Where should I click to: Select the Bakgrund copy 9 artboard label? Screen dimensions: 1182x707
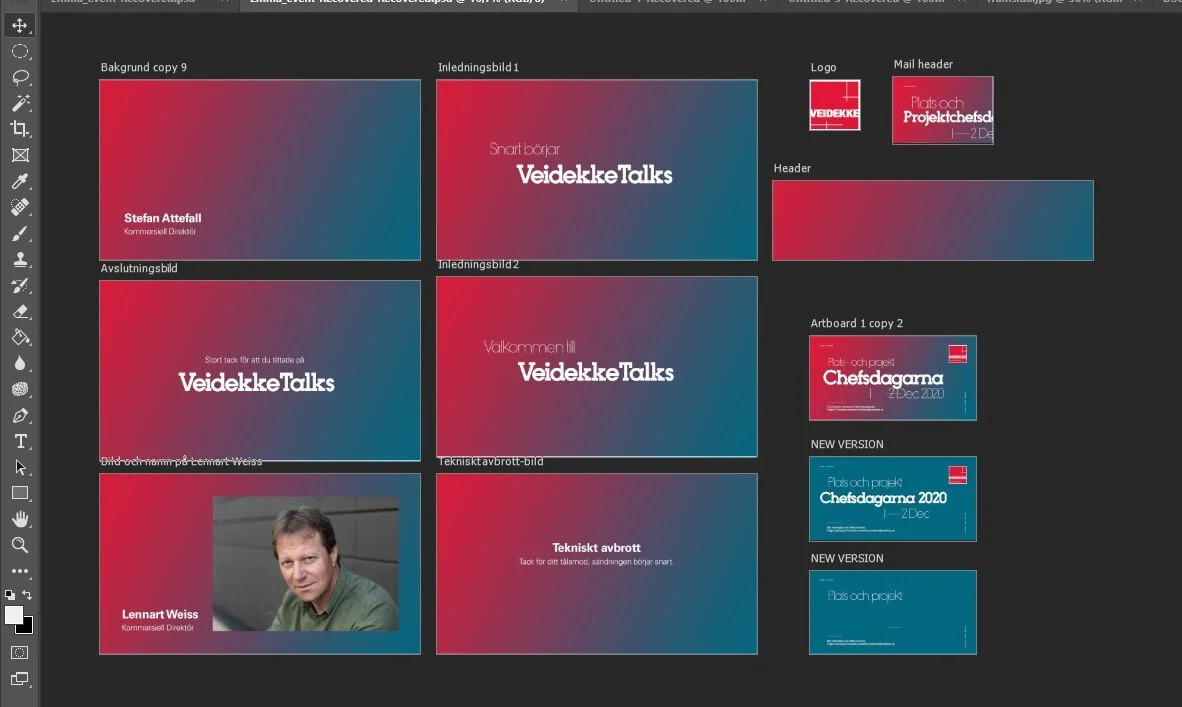click(143, 67)
